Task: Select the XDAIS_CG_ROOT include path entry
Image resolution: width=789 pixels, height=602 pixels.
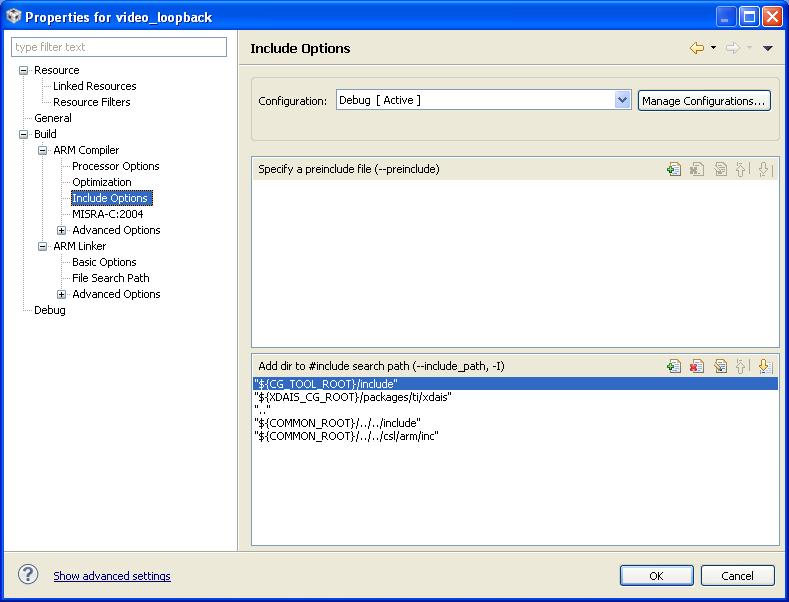Action: (x=354, y=397)
